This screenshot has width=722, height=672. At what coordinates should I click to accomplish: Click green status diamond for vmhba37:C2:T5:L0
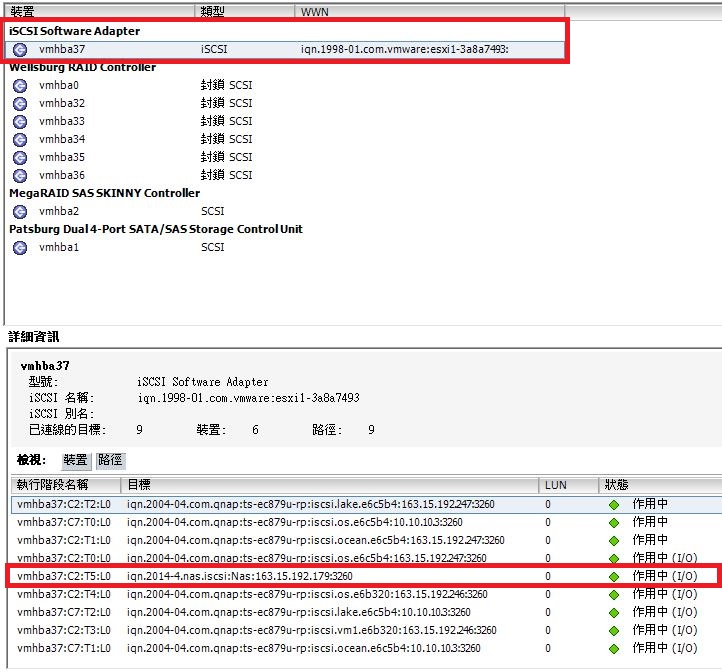(614, 576)
